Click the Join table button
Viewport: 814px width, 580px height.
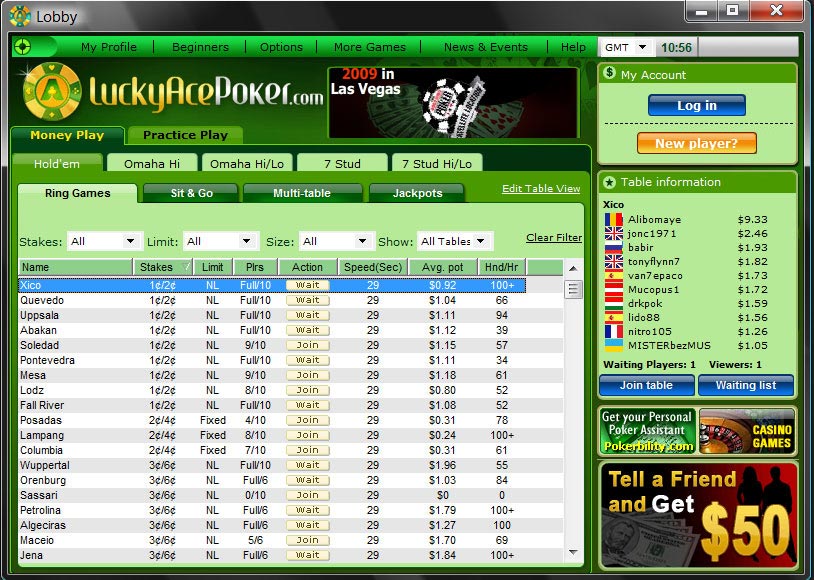646,385
